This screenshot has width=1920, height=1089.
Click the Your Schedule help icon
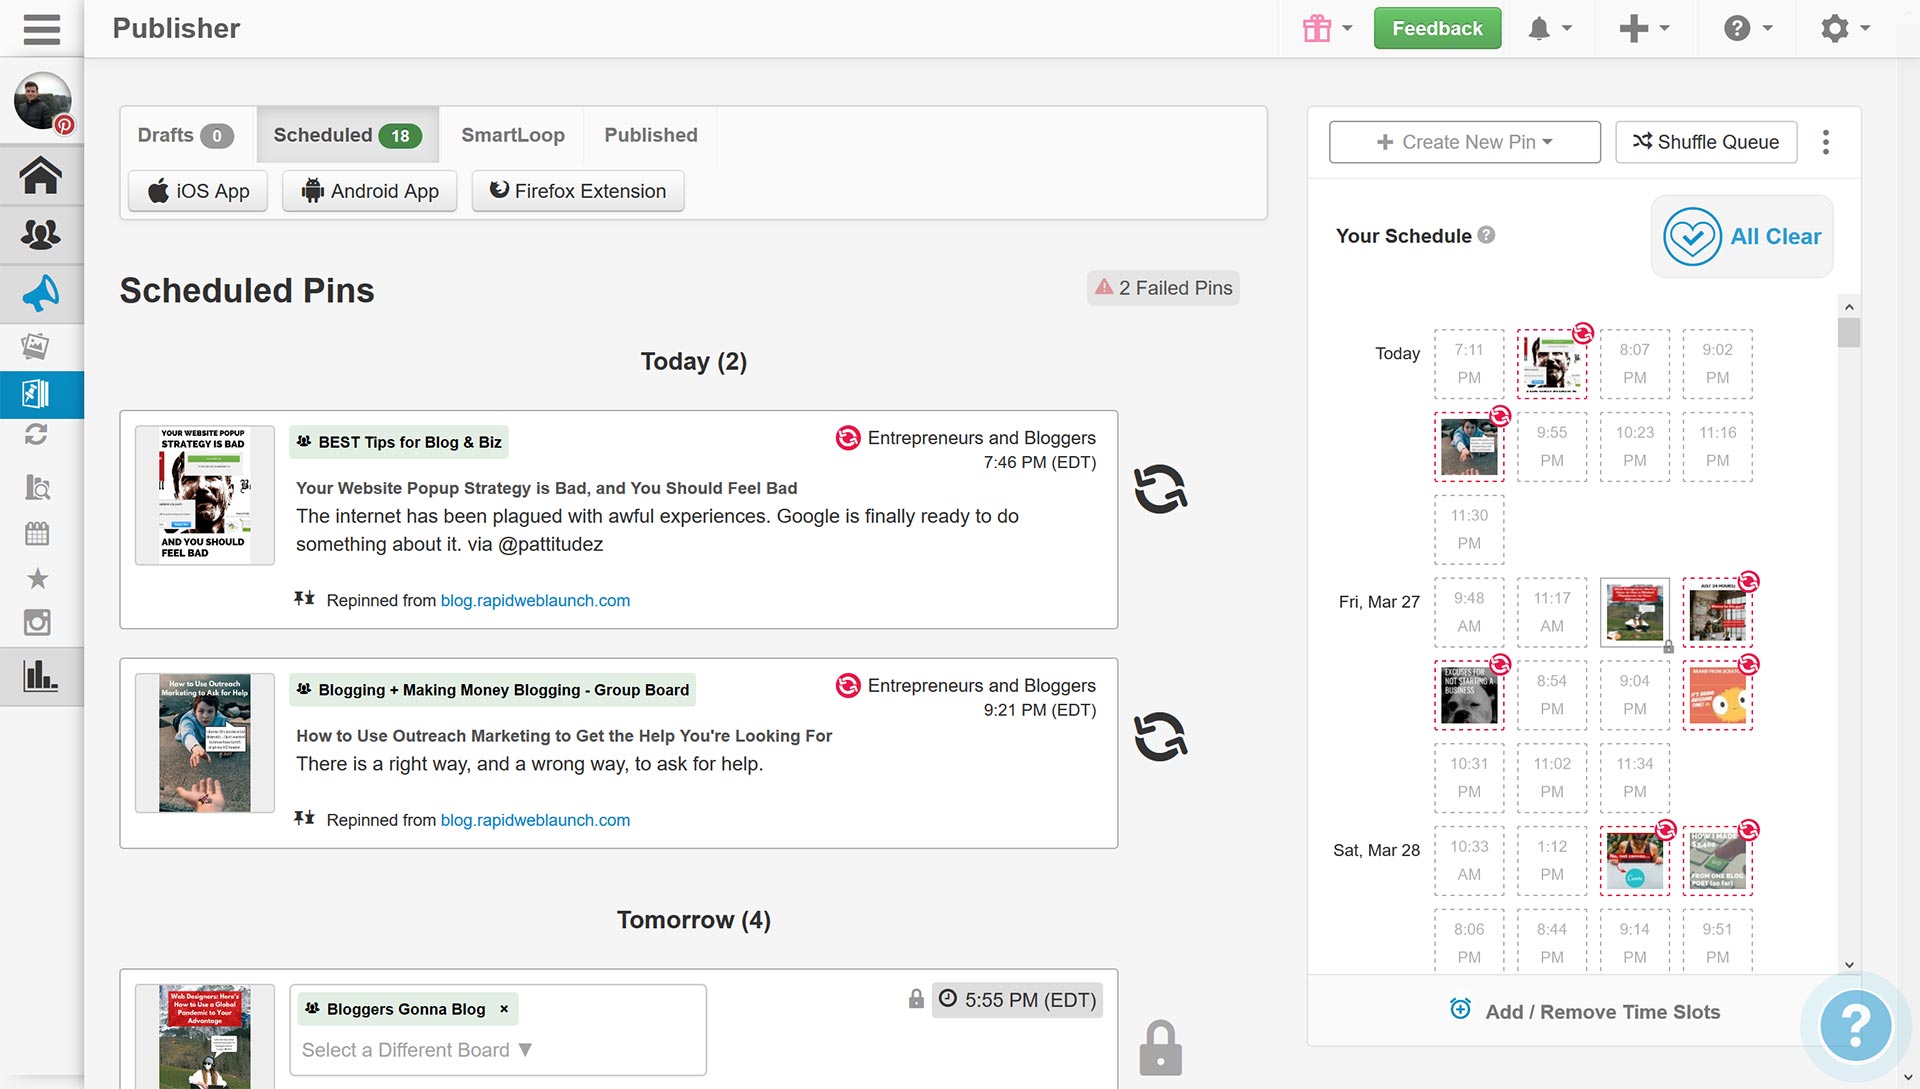[x=1486, y=235]
